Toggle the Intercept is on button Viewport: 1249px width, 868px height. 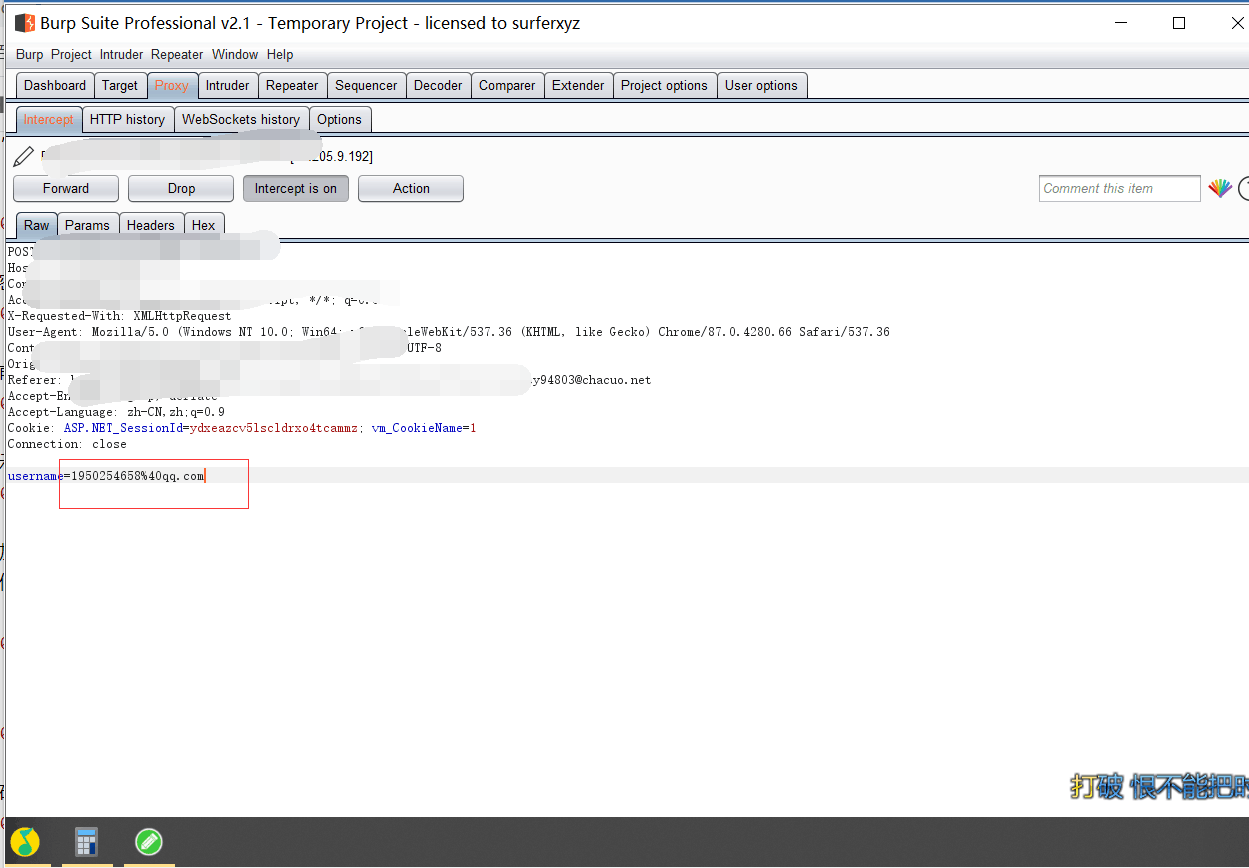(x=296, y=188)
